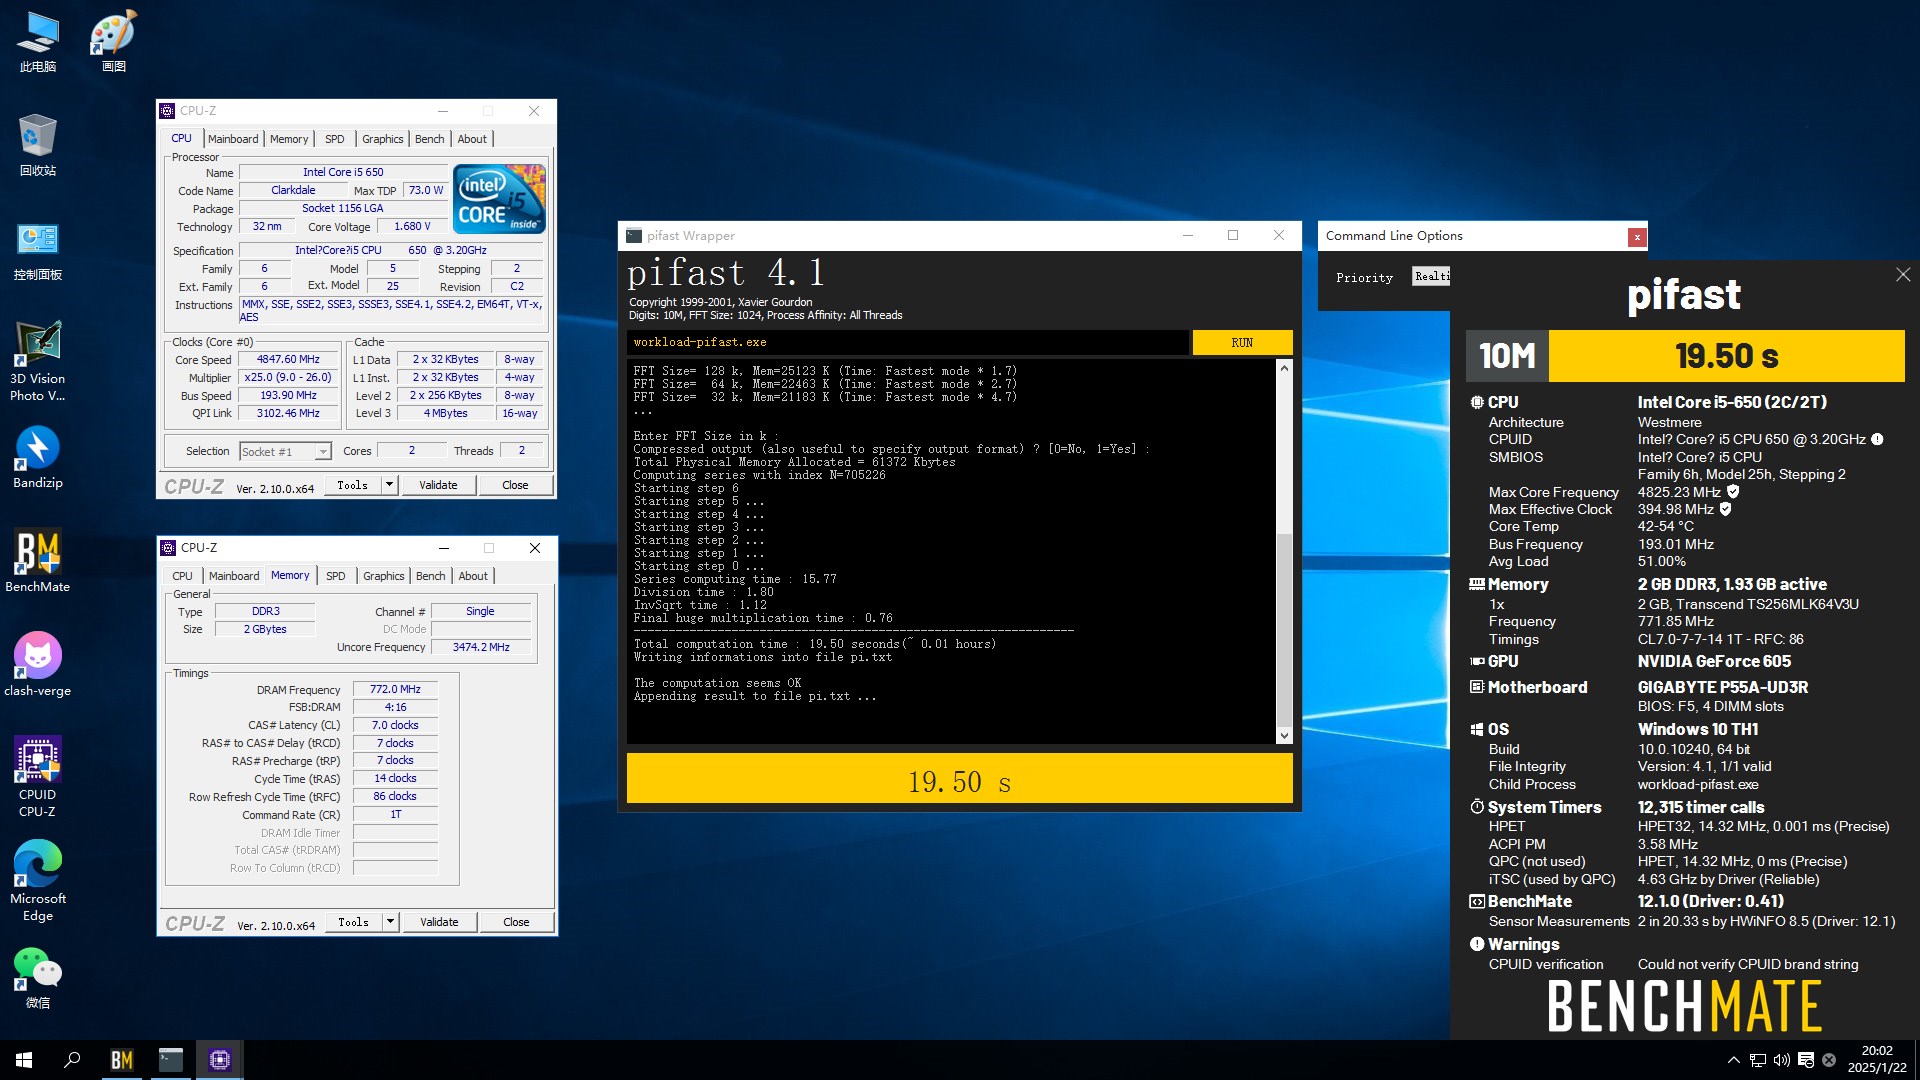1920x1080 pixels.
Task: Show hidden system tray icons
Action: (1734, 1060)
